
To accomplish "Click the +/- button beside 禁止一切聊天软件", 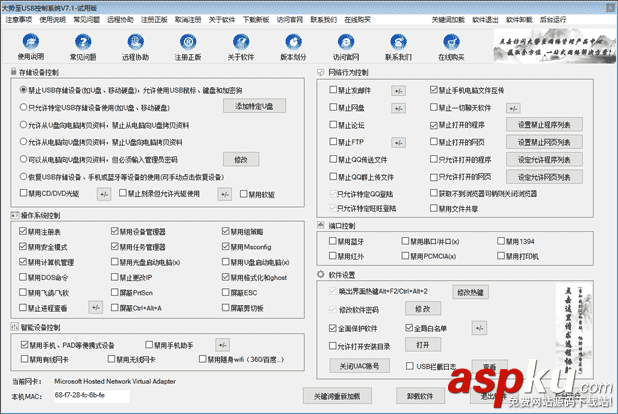I will [x=513, y=108].
